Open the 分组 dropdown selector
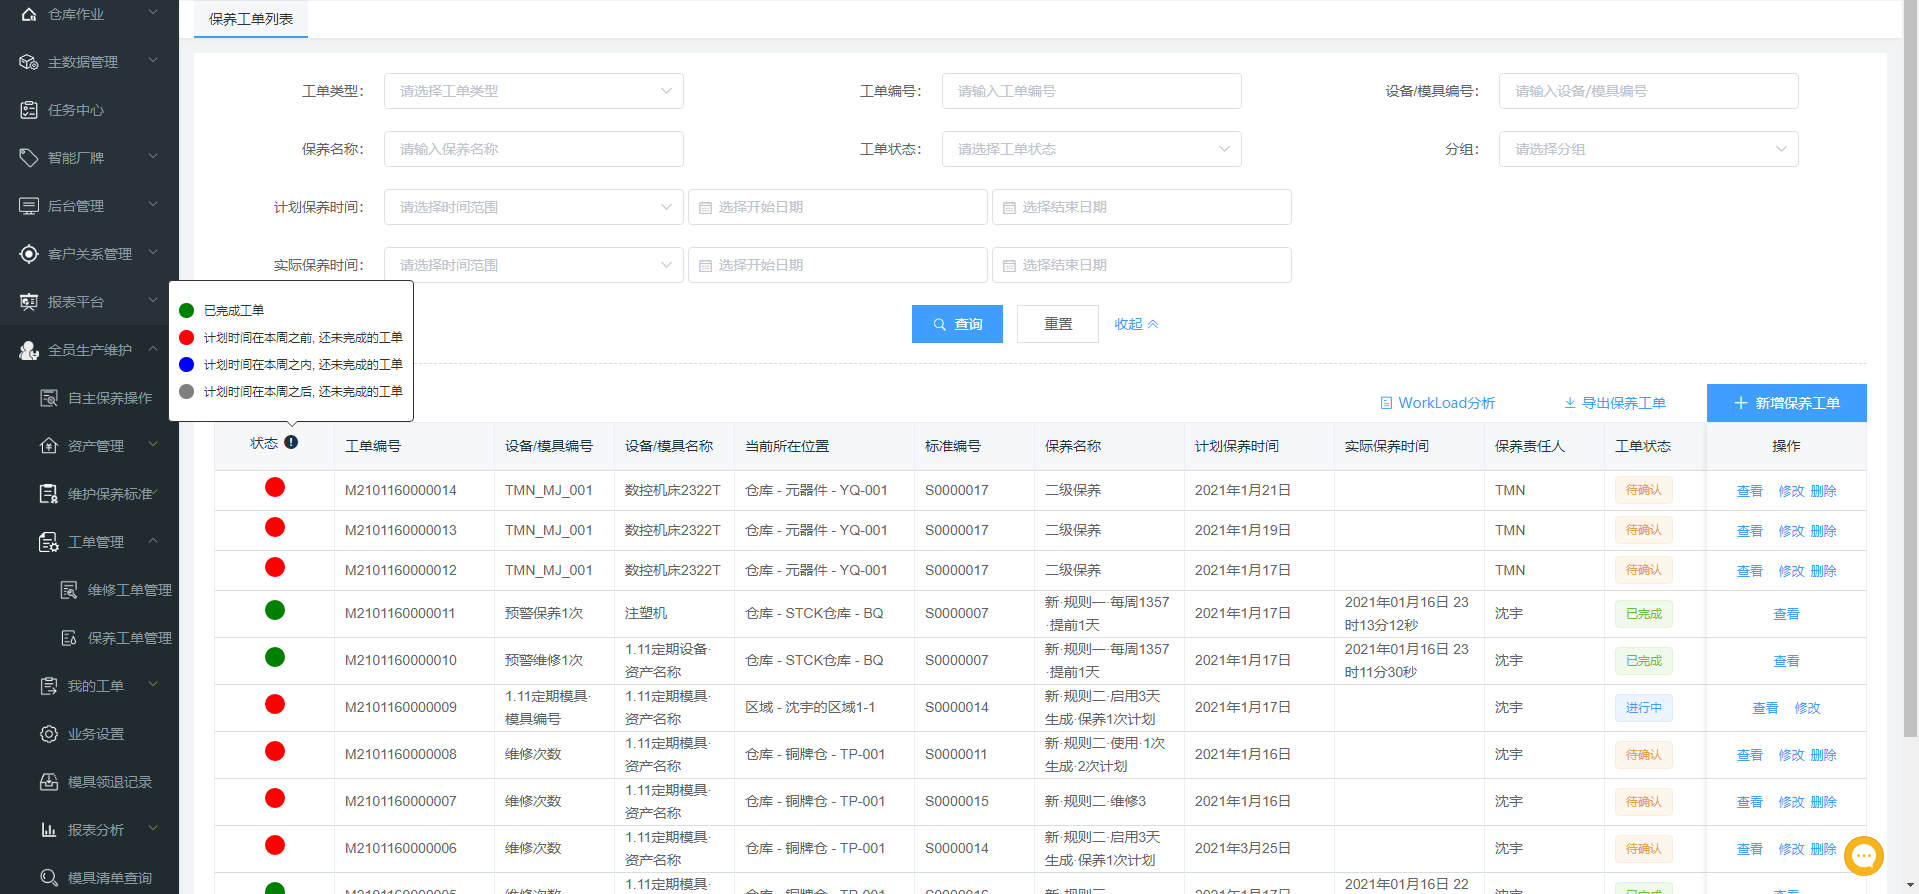 click(x=1648, y=149)
